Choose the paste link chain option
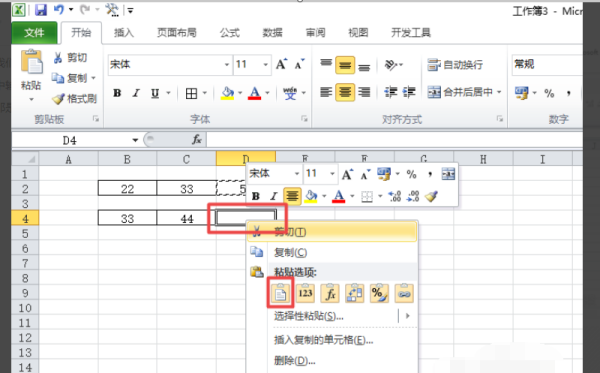Image resolution: width=600 pixels, height=373 pixels. click(404, 293)
